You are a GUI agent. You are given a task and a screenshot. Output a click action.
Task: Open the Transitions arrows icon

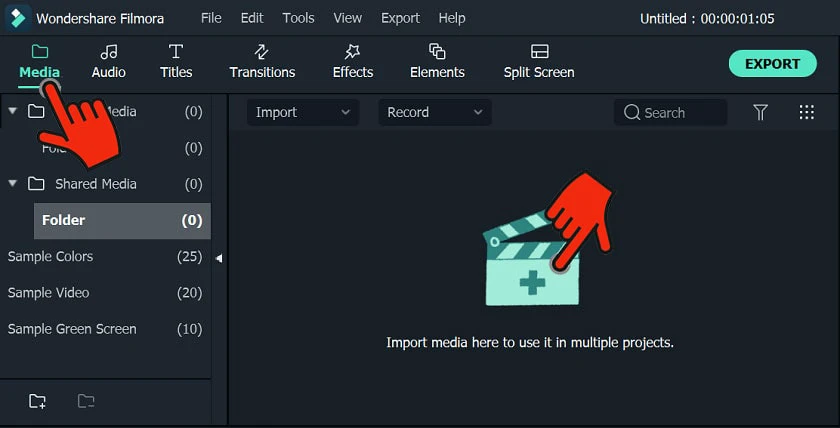261,52
